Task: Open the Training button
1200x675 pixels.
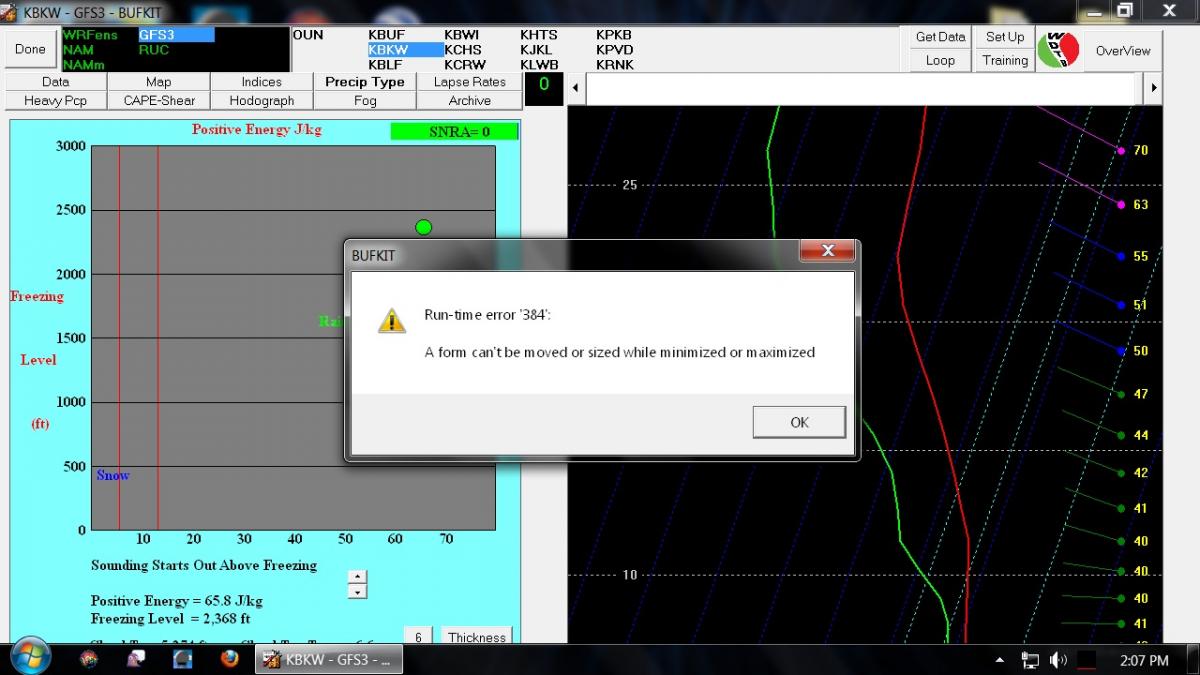Action: click(1005, 60)
